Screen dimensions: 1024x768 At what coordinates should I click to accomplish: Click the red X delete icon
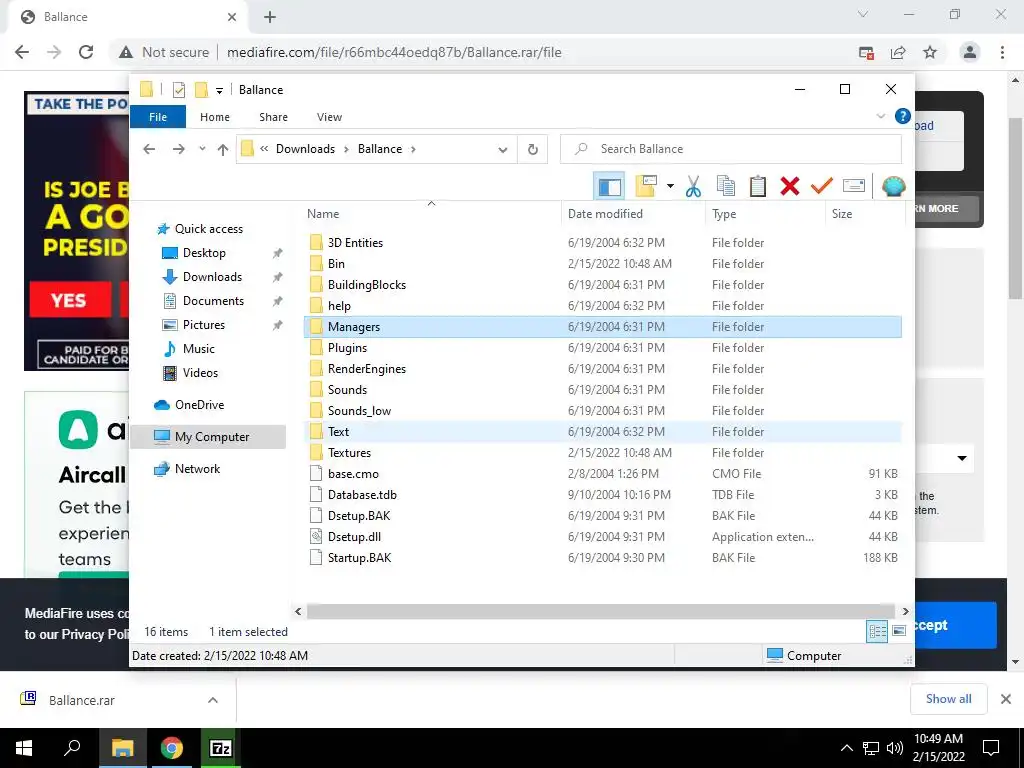click(790, 187)
